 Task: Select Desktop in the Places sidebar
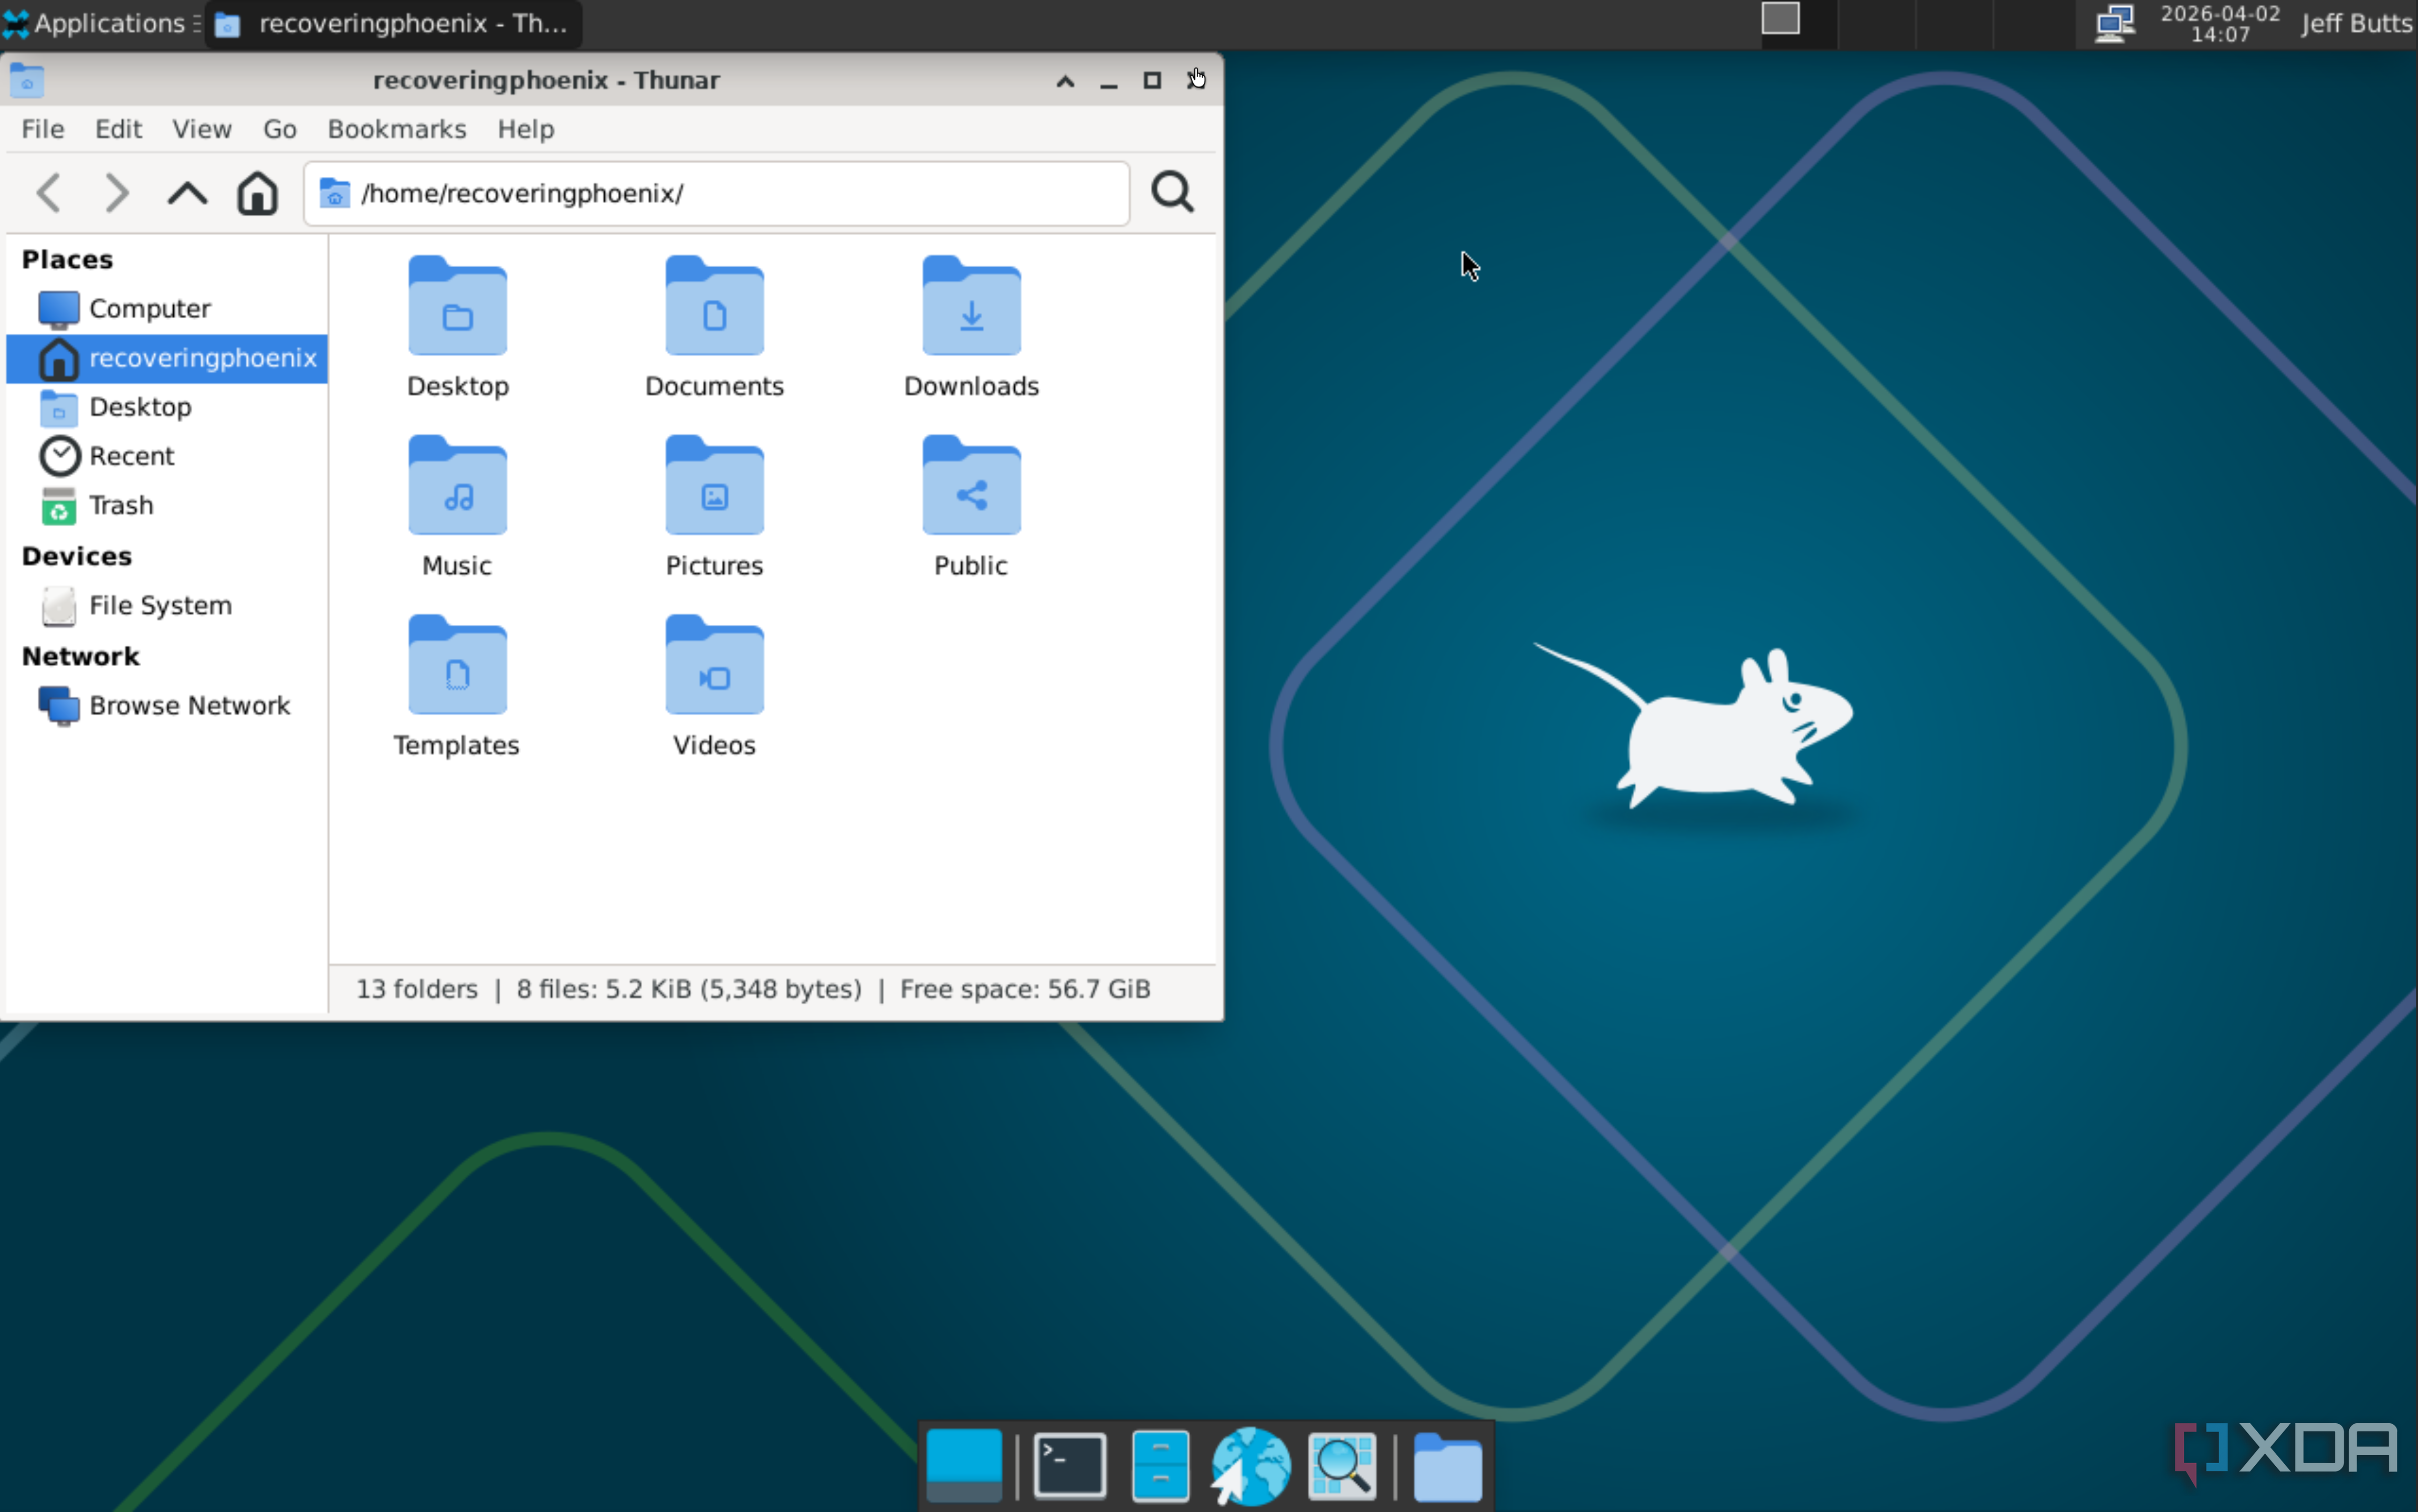click(167, 407)
